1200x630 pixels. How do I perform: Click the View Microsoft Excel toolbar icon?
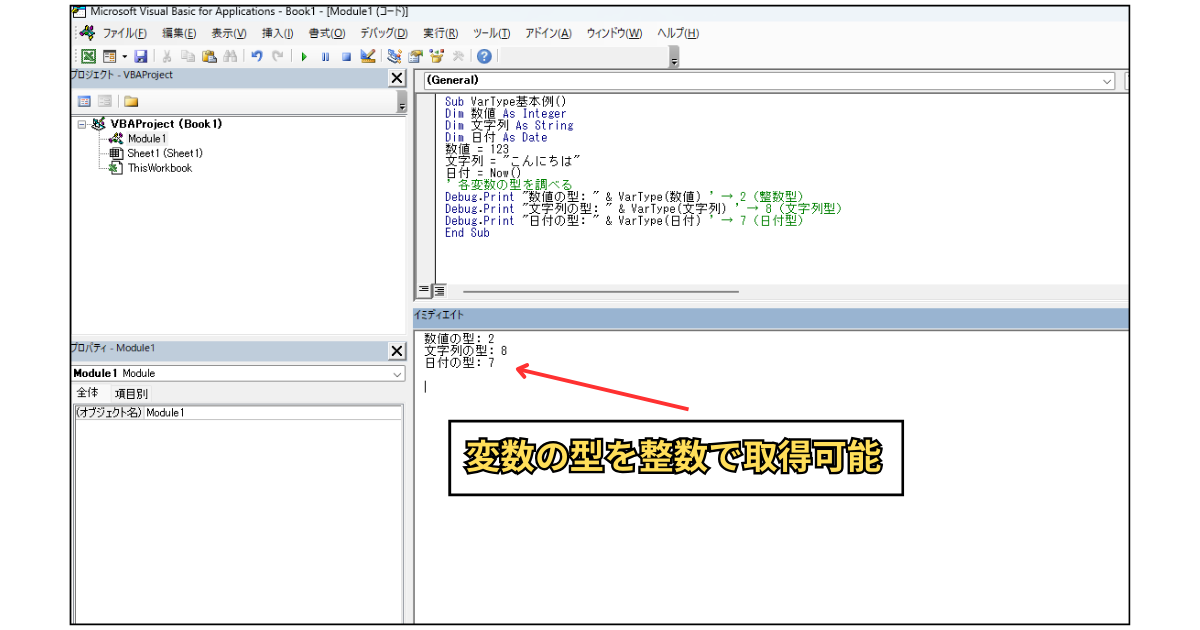[x=88, y=57]
